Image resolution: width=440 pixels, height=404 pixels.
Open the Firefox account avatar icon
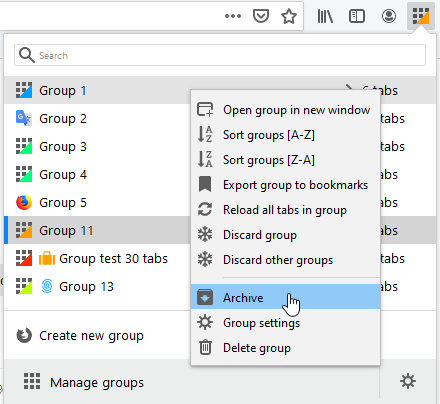click(x=389, y=16)
